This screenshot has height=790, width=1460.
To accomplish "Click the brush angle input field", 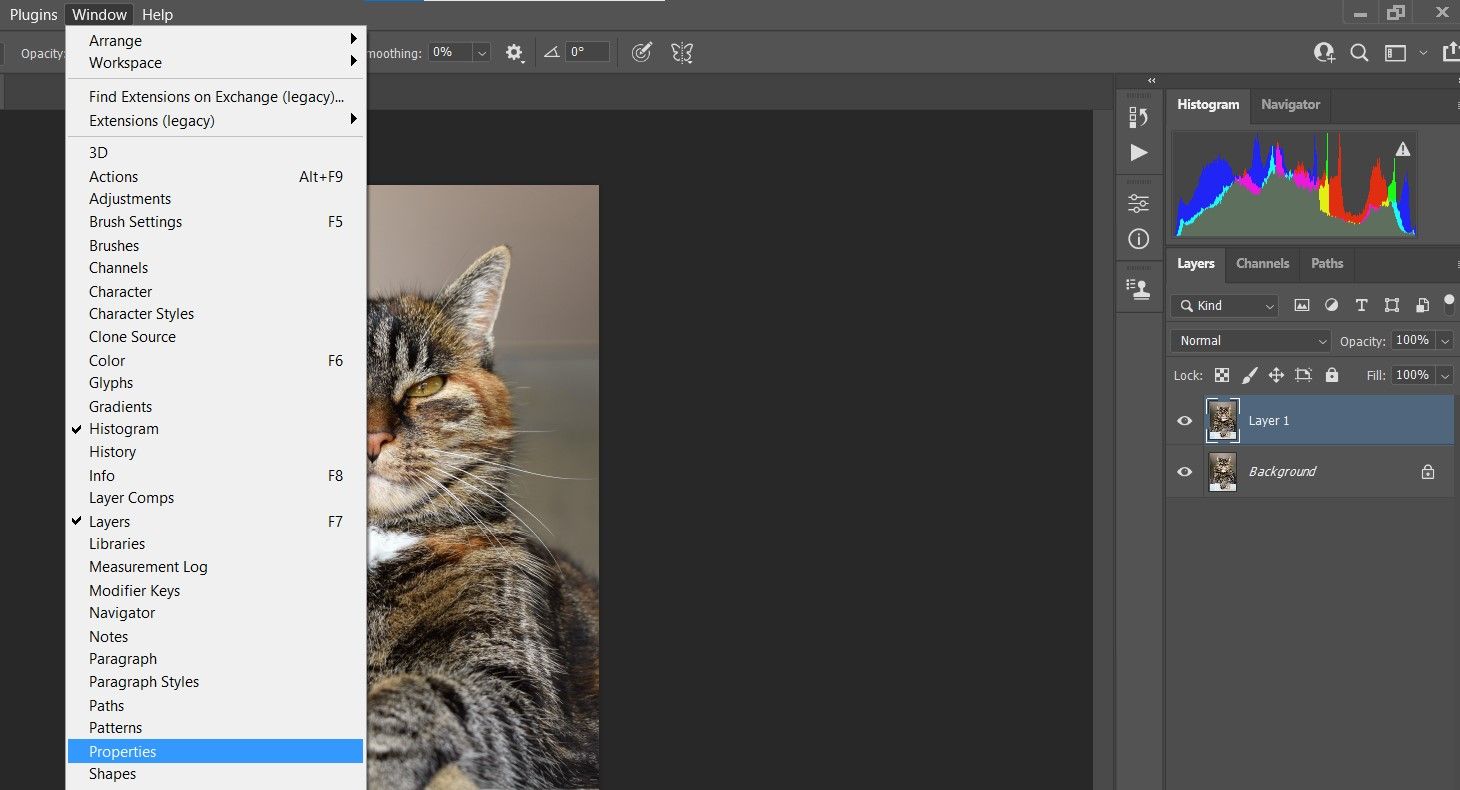I will [587, 52].
